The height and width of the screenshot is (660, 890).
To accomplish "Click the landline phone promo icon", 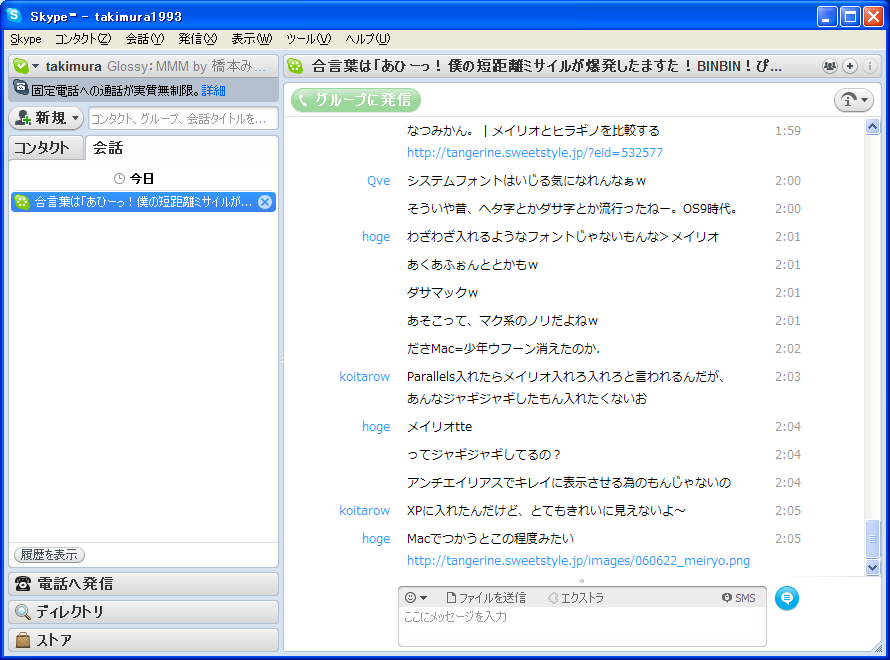I will pos(21,88).
